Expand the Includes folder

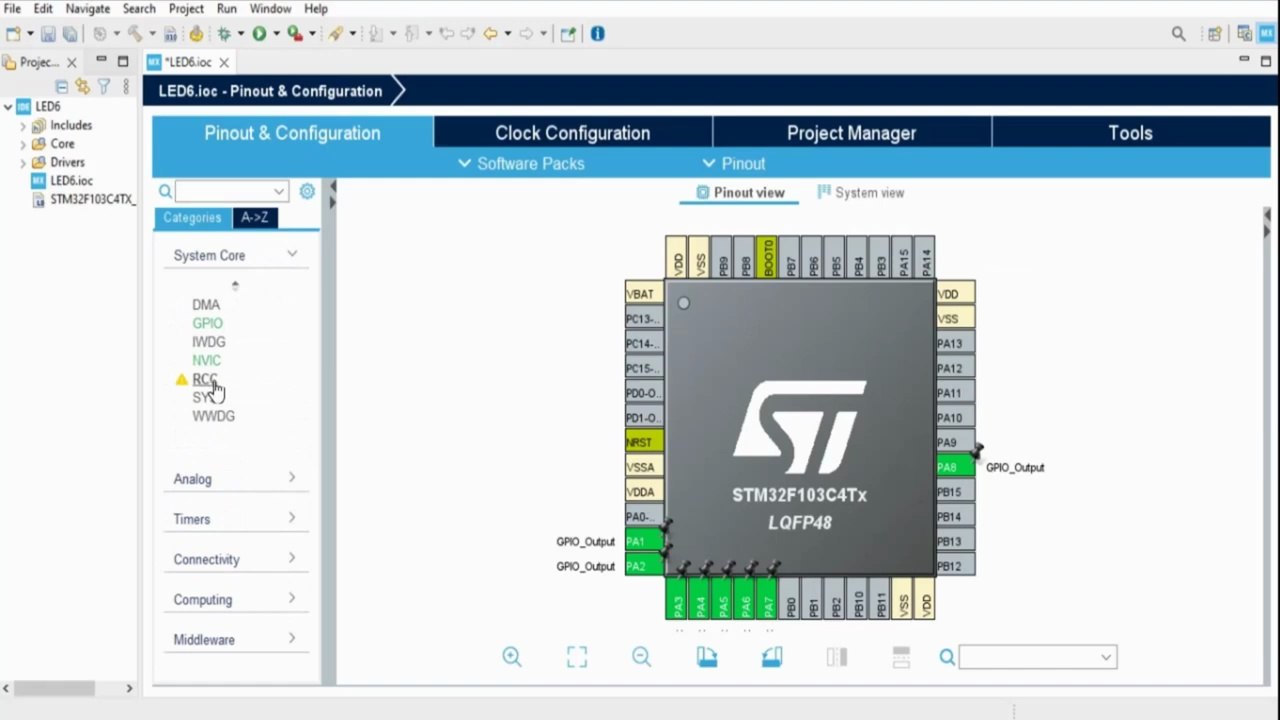tap(23, 125)
